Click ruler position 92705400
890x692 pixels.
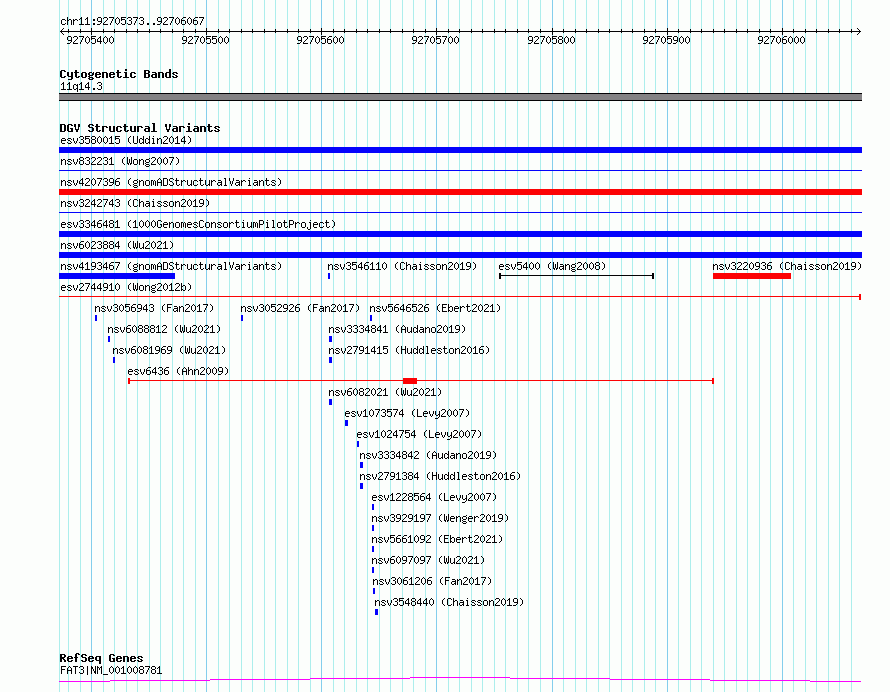click(90, 40)
